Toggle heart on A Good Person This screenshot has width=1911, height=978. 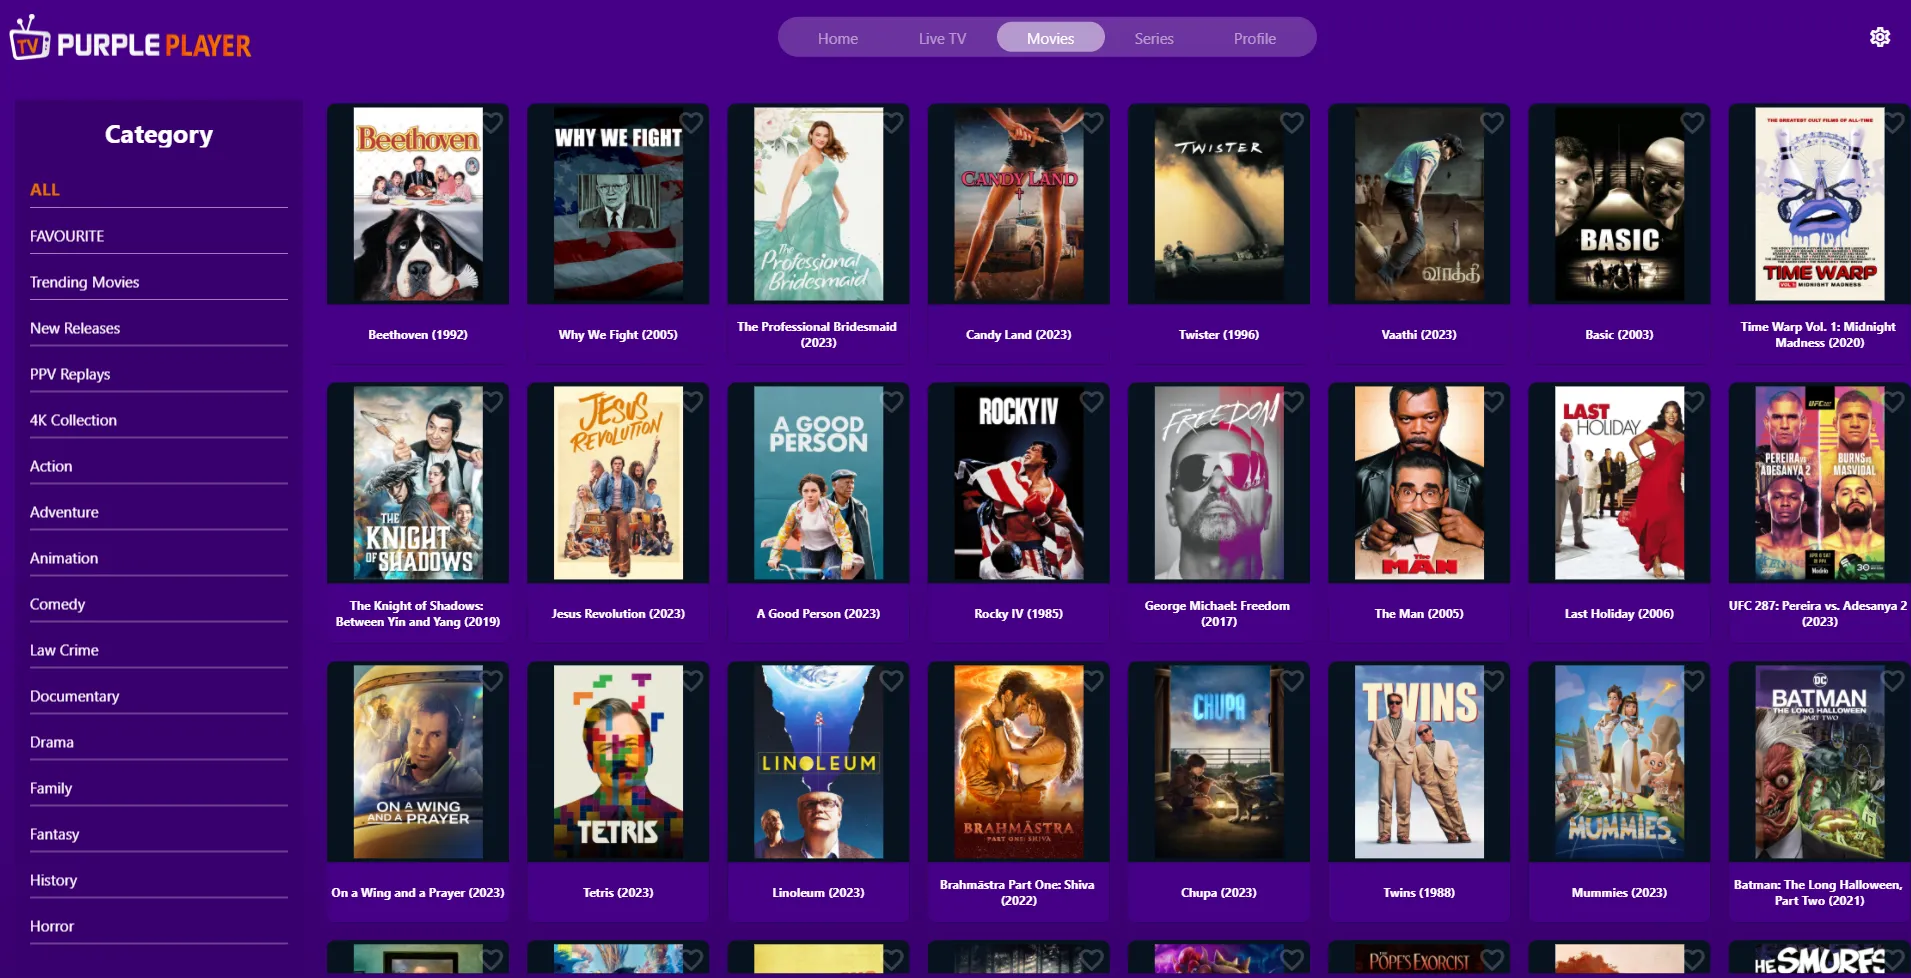click(x=892, y=401)
